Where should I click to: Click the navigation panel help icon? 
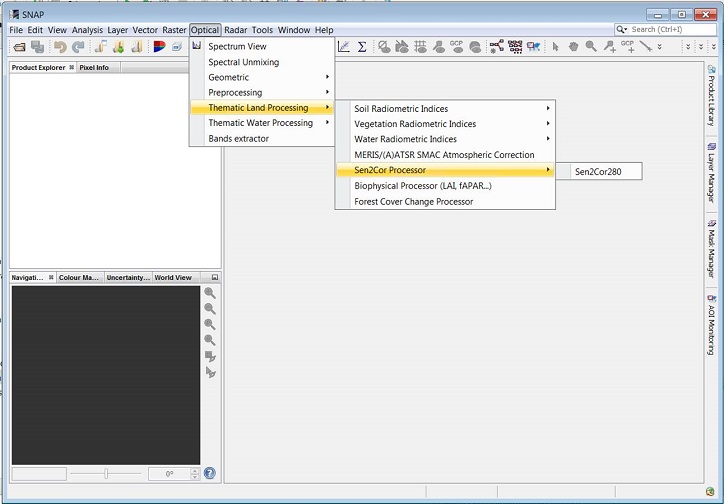click(x=210, y=473)
